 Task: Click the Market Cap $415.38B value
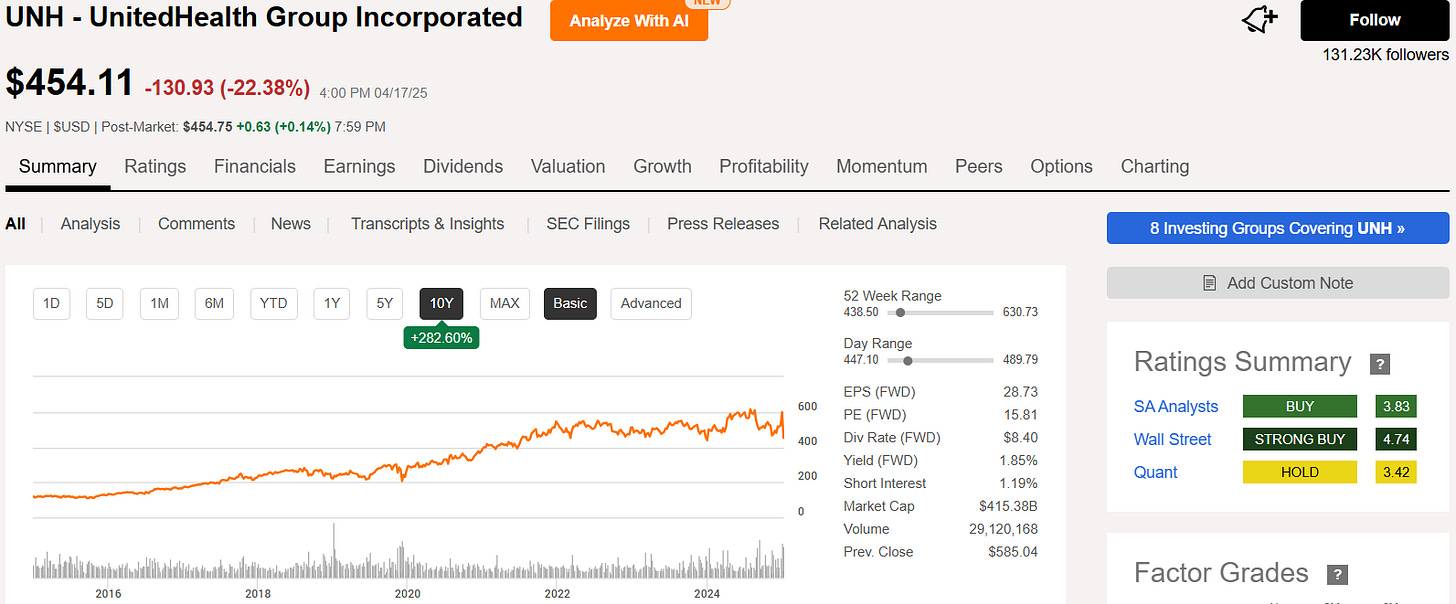1007,506
